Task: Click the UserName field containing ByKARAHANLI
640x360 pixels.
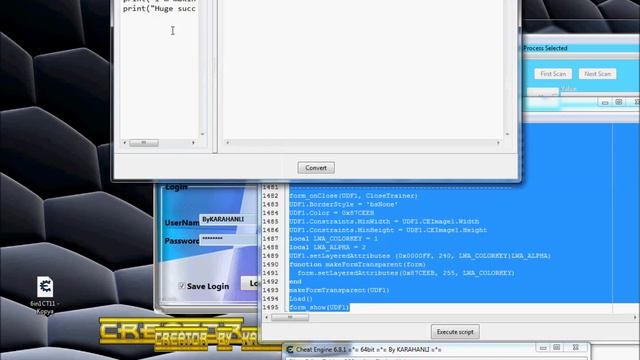Action: coord(229,220)
